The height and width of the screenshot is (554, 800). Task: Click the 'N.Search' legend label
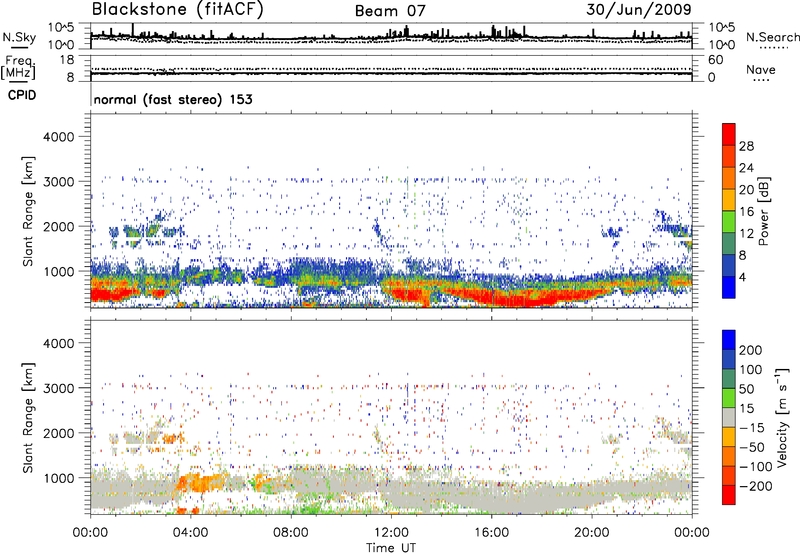772,37
